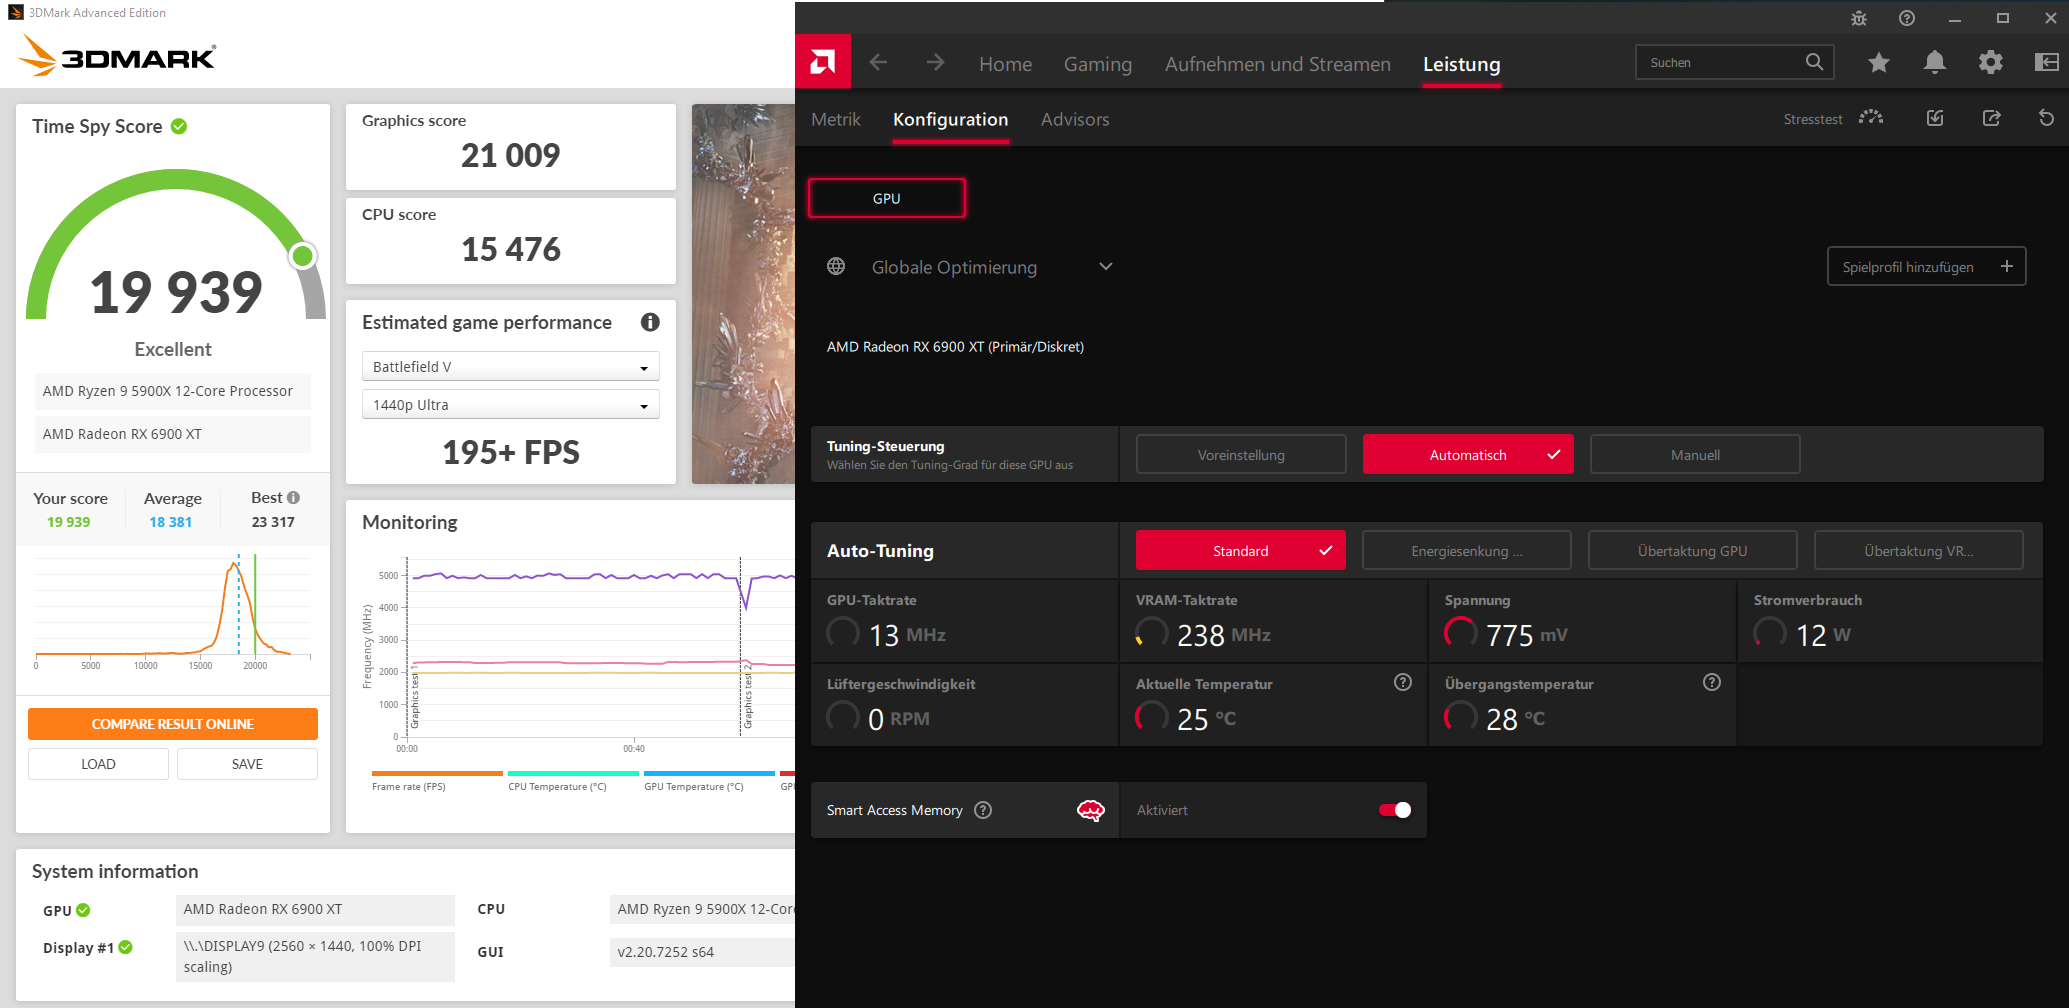Open help for Aktuelle Temperatur
2069x1008 pixels.
[x=1403, y=682]
